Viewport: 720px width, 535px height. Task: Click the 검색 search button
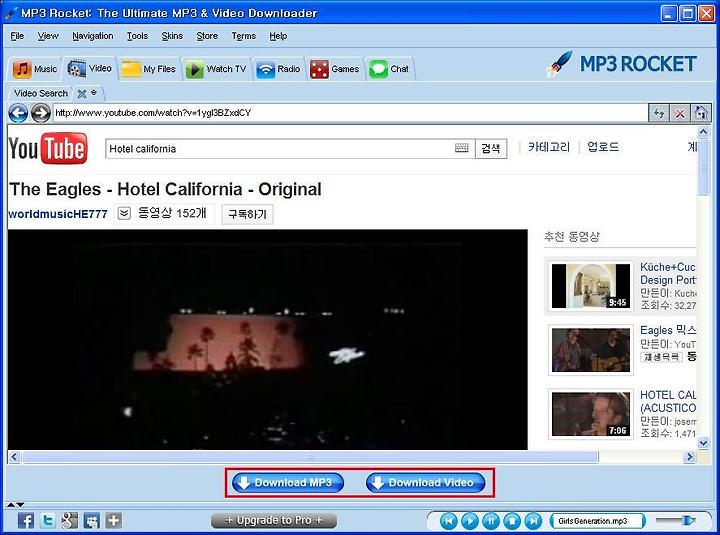click(x=491, y=148)
